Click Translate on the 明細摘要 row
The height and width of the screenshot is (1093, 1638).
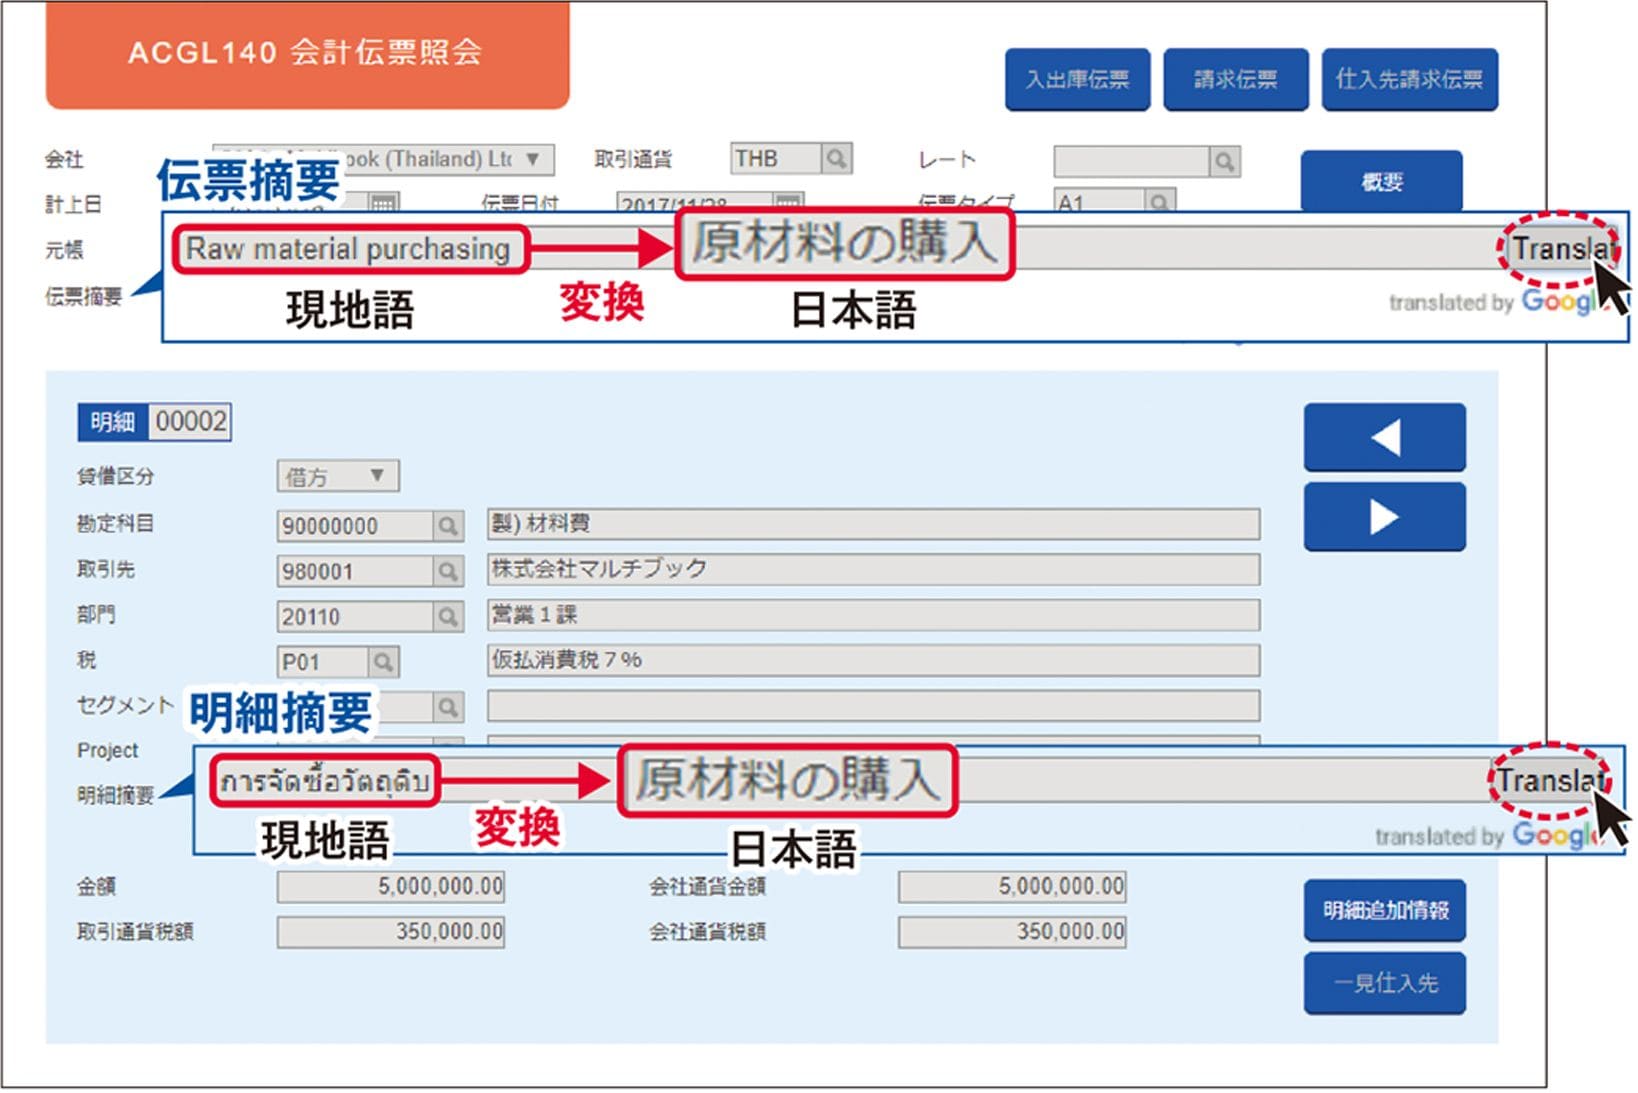pos(1548,780)
